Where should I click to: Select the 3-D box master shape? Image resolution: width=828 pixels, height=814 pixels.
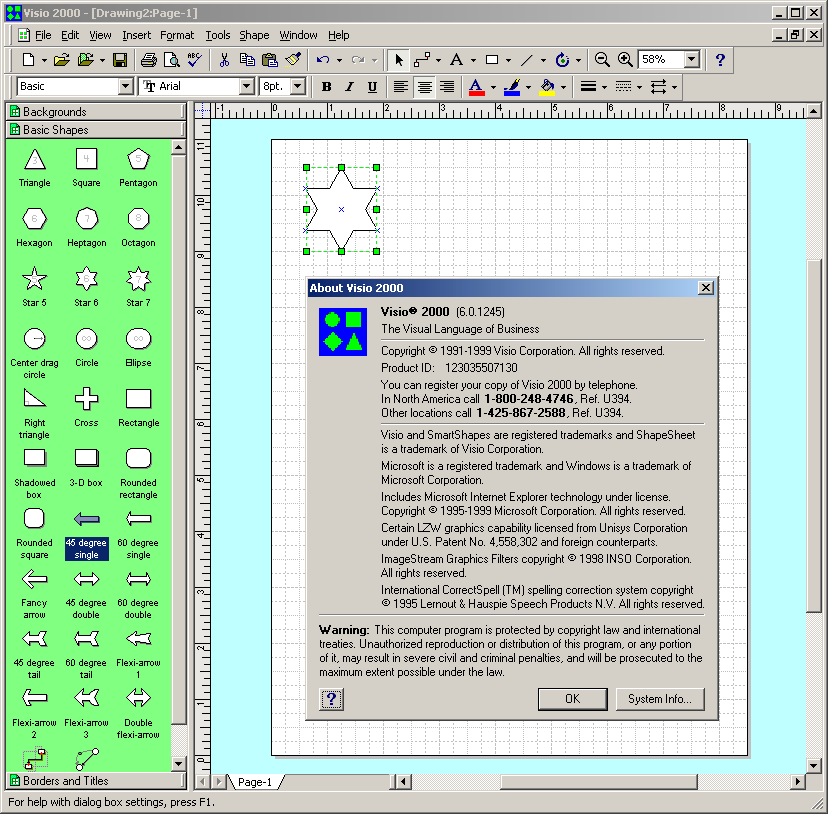(x=86, y=467)
